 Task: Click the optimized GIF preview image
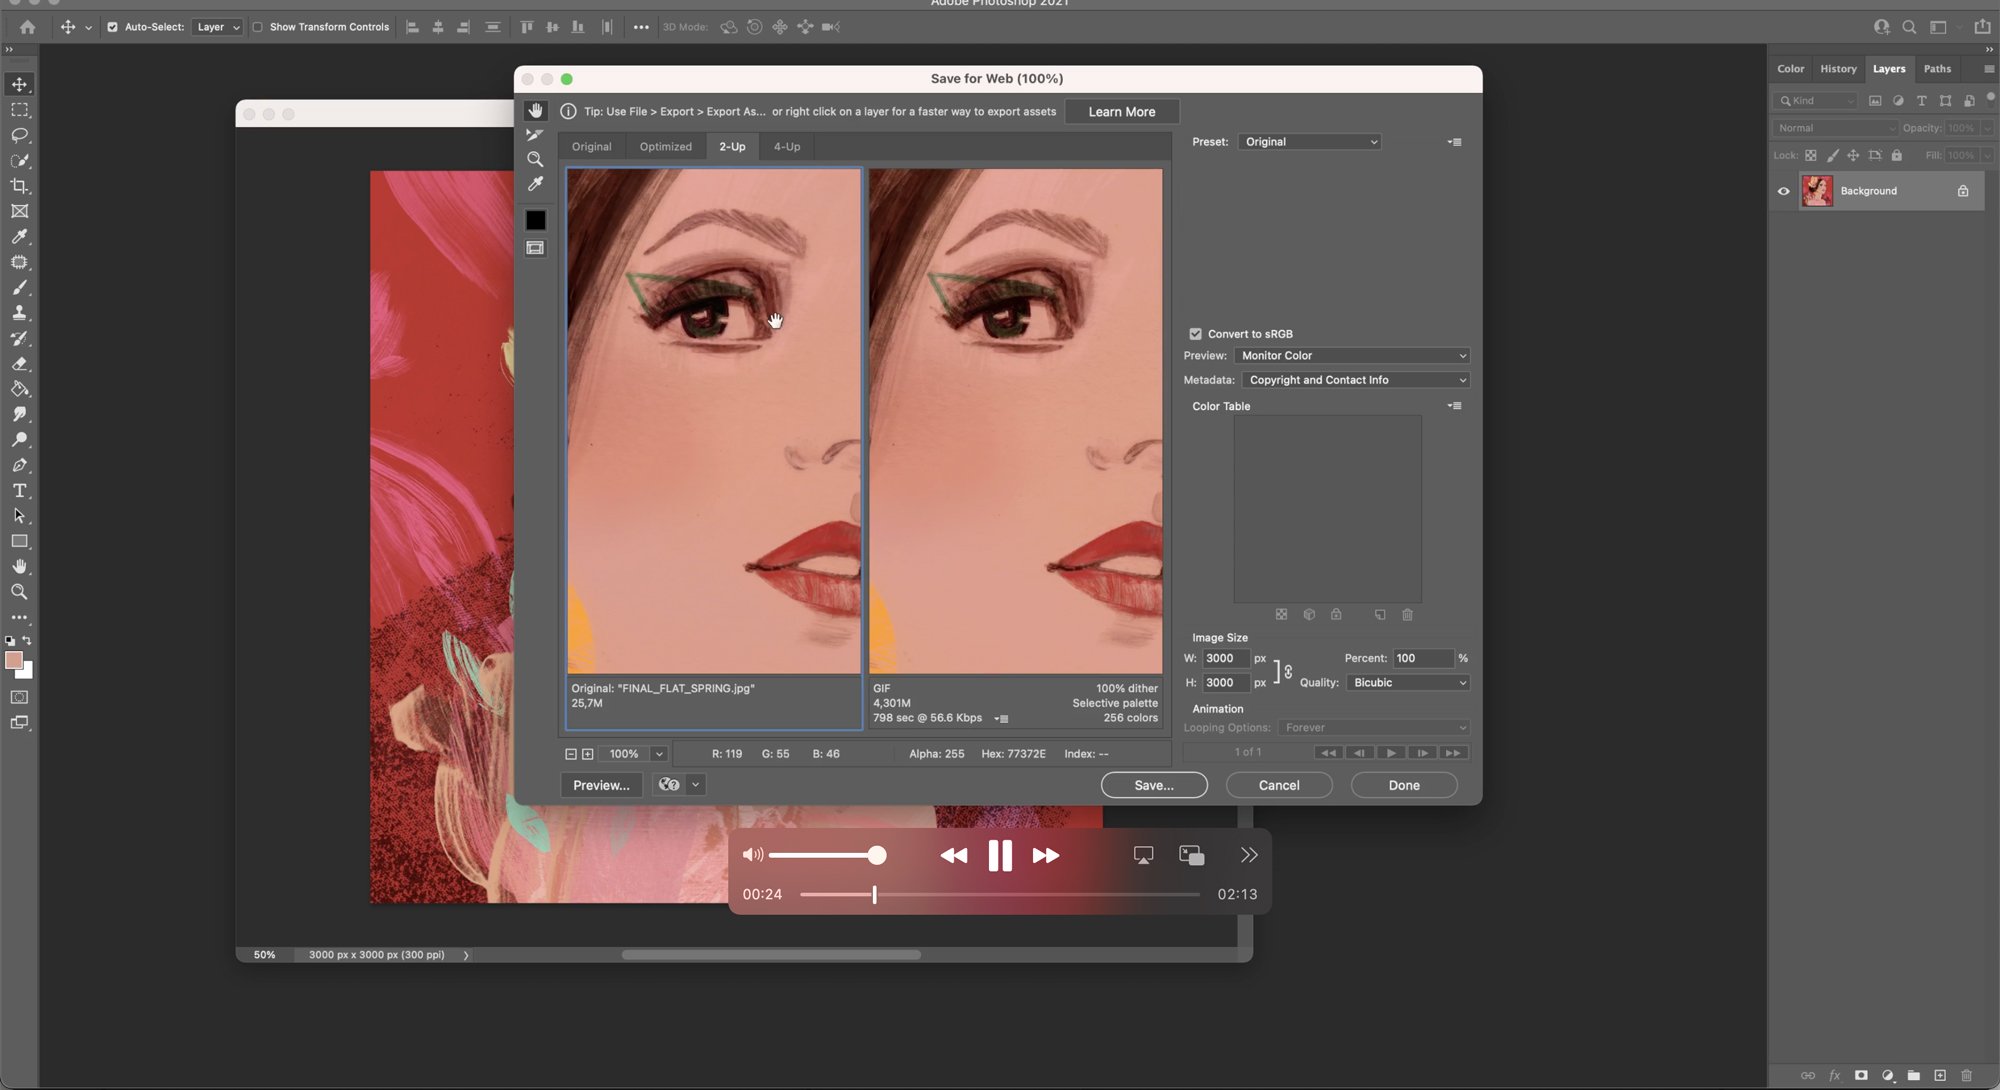1015,421
